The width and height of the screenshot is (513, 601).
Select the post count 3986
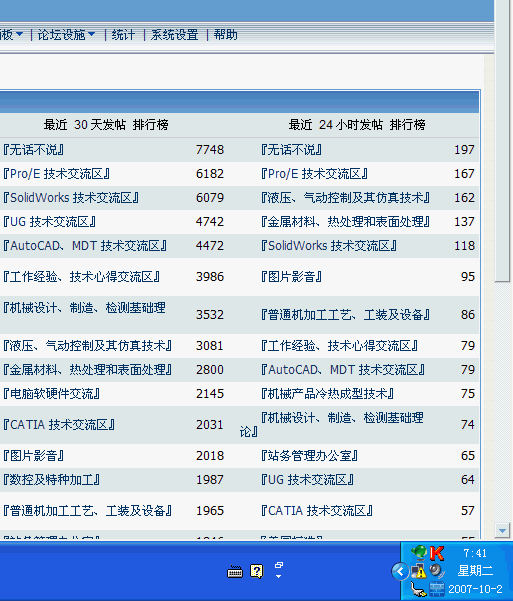click(x=210, y=277)
